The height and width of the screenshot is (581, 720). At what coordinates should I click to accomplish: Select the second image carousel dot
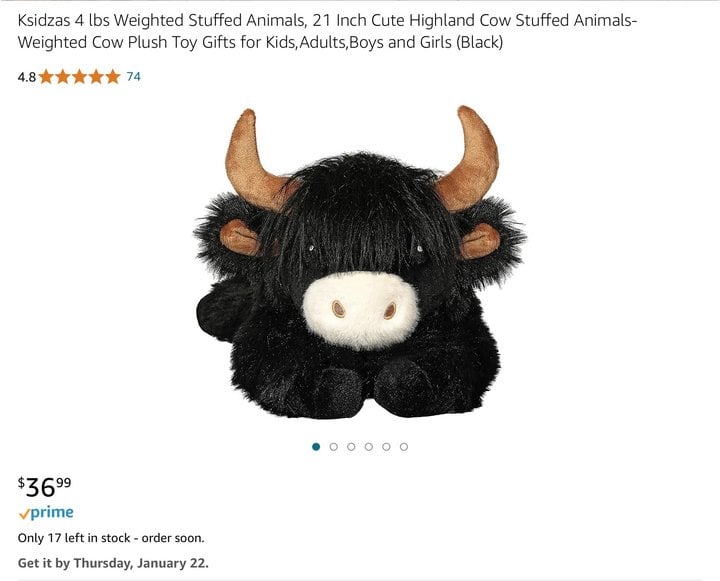pos(334,446)
